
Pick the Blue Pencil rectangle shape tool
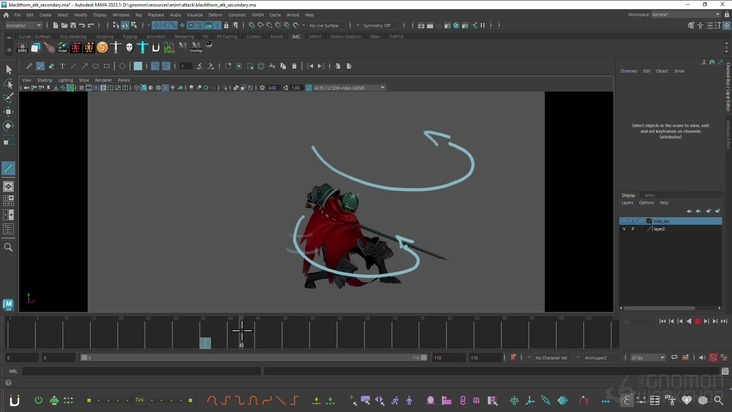(107, 66)
